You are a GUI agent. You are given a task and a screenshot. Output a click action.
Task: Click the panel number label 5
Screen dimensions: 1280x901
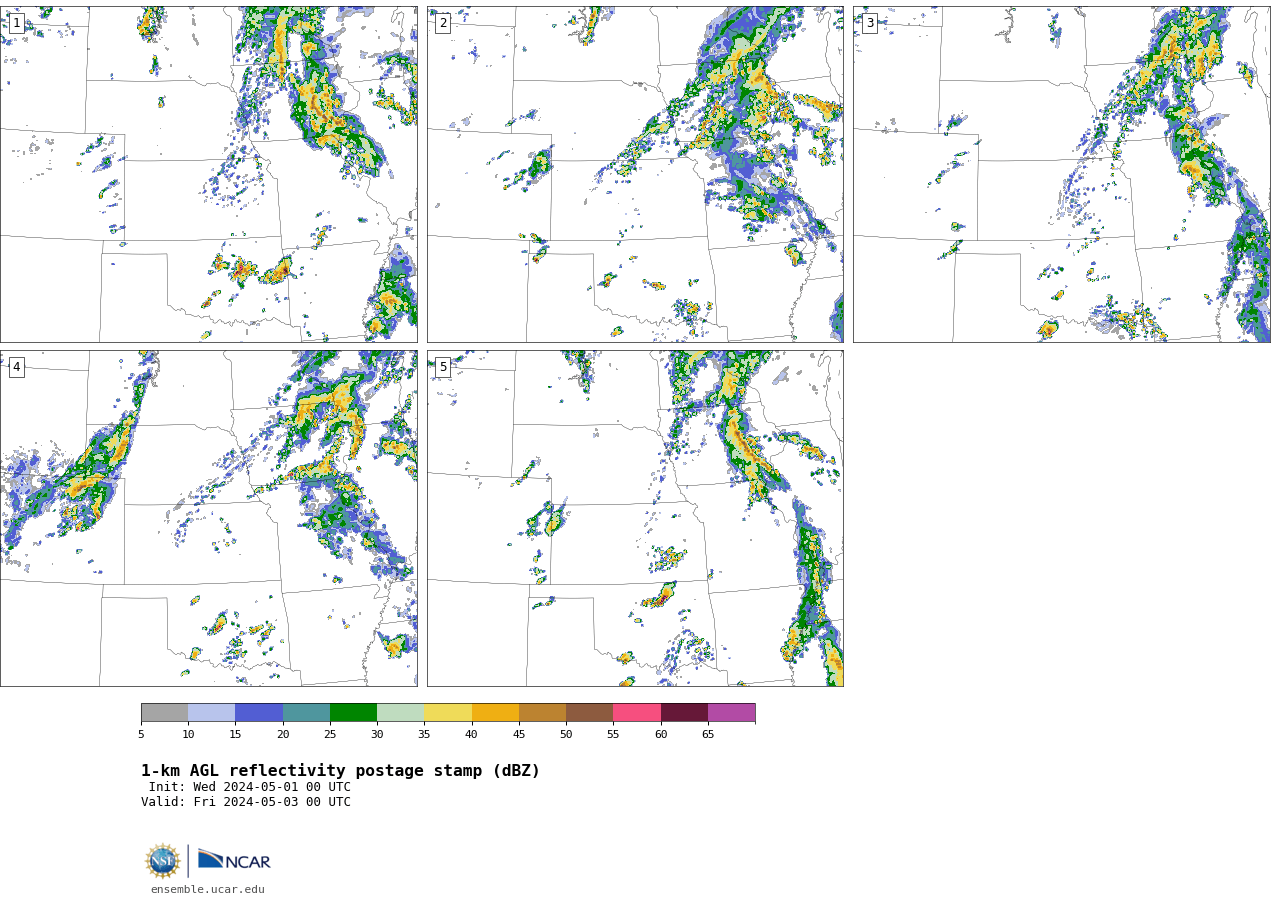[443, 367]
